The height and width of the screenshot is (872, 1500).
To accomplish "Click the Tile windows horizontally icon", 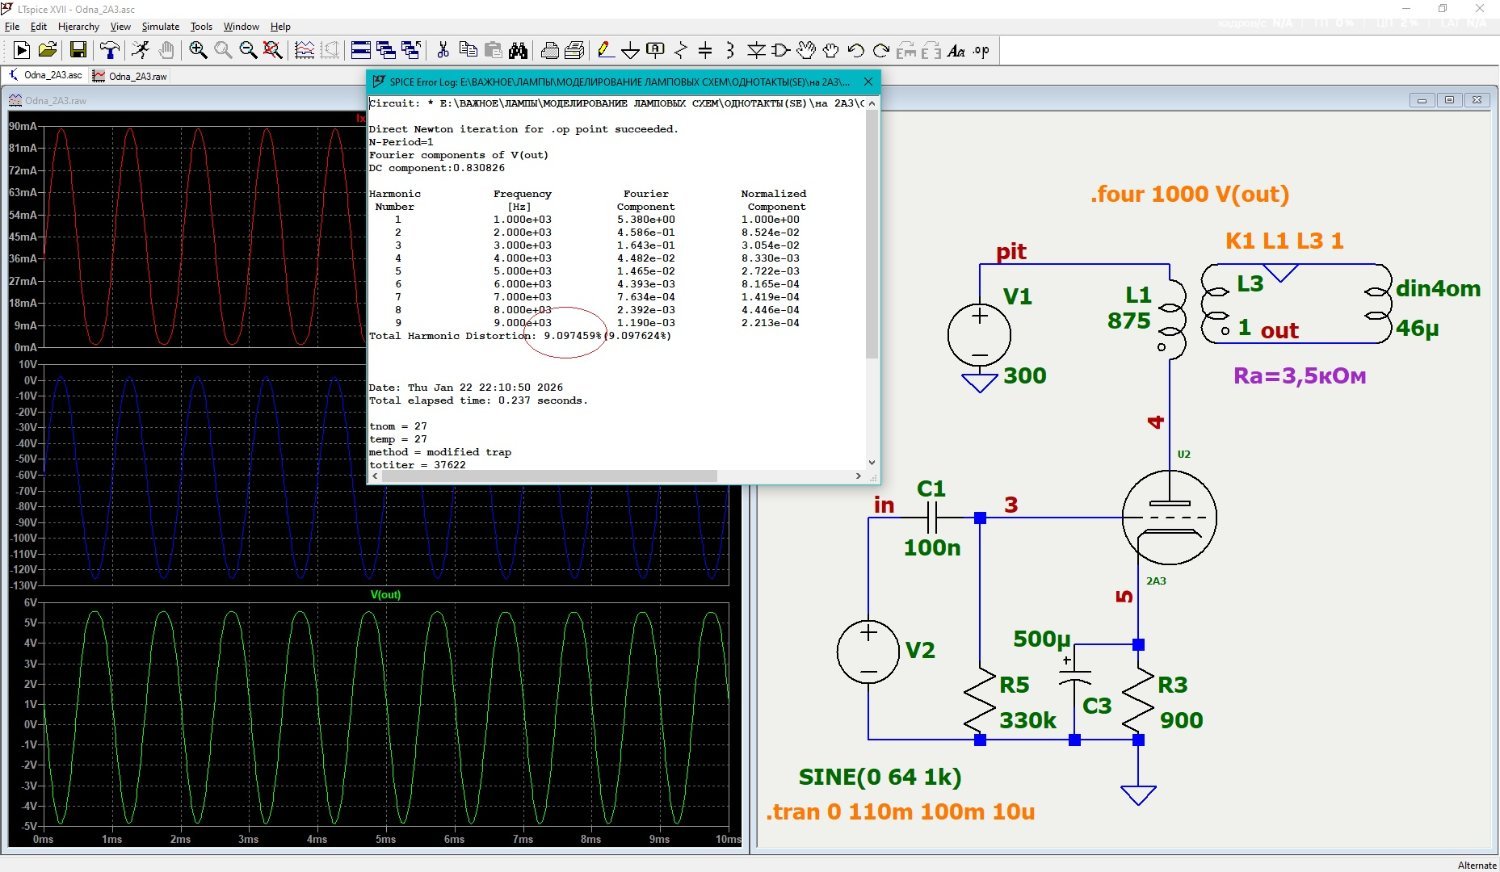I will tap(361, 50).
